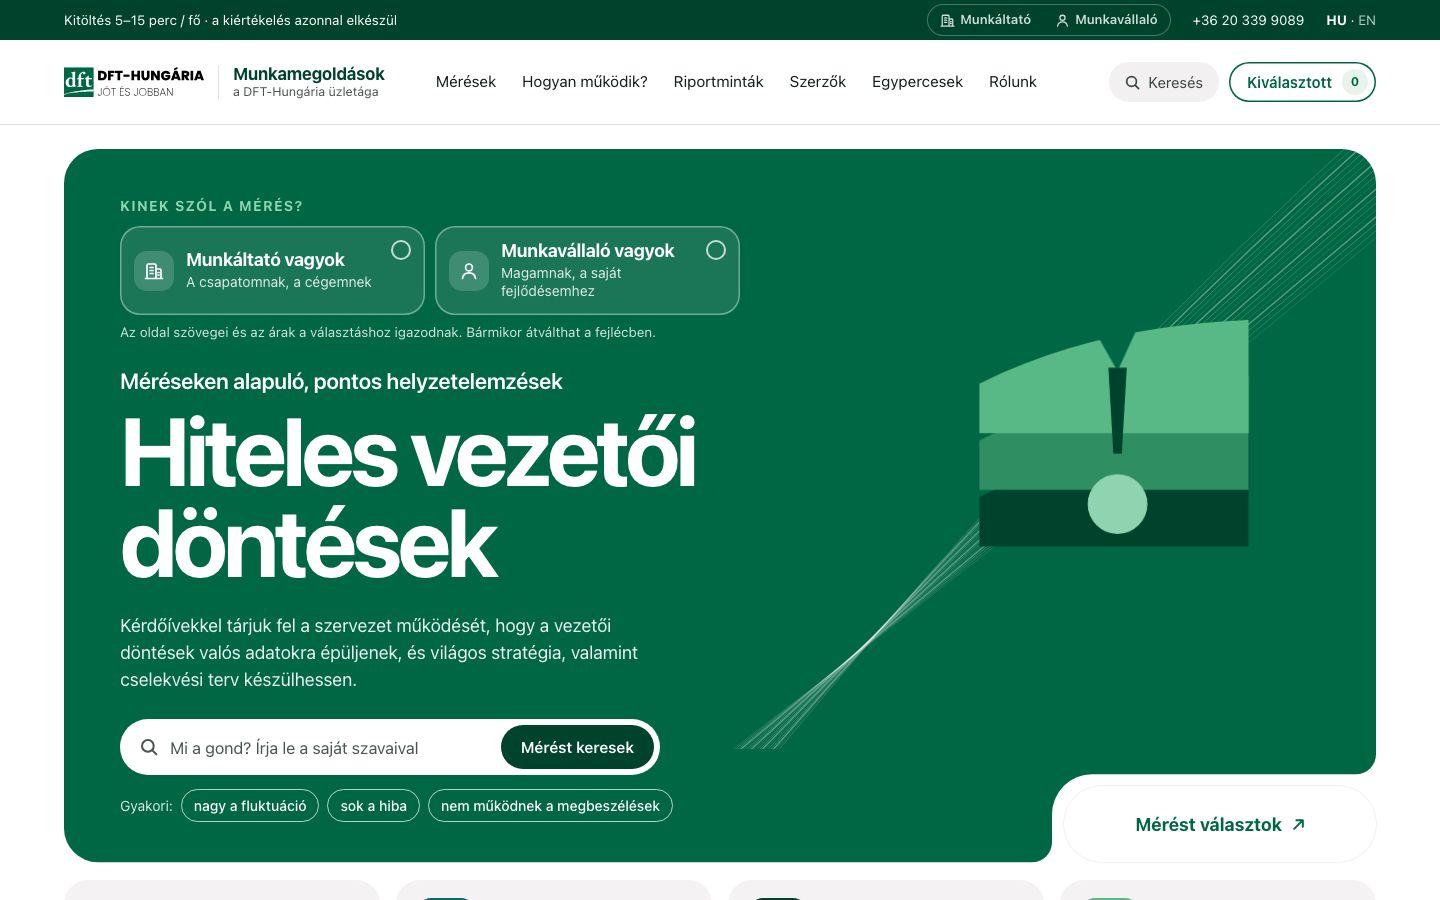The image size is (1440, 900).
Task: Click the building icon on Munkáltató vagyok card
Action: tap(154, 271)
